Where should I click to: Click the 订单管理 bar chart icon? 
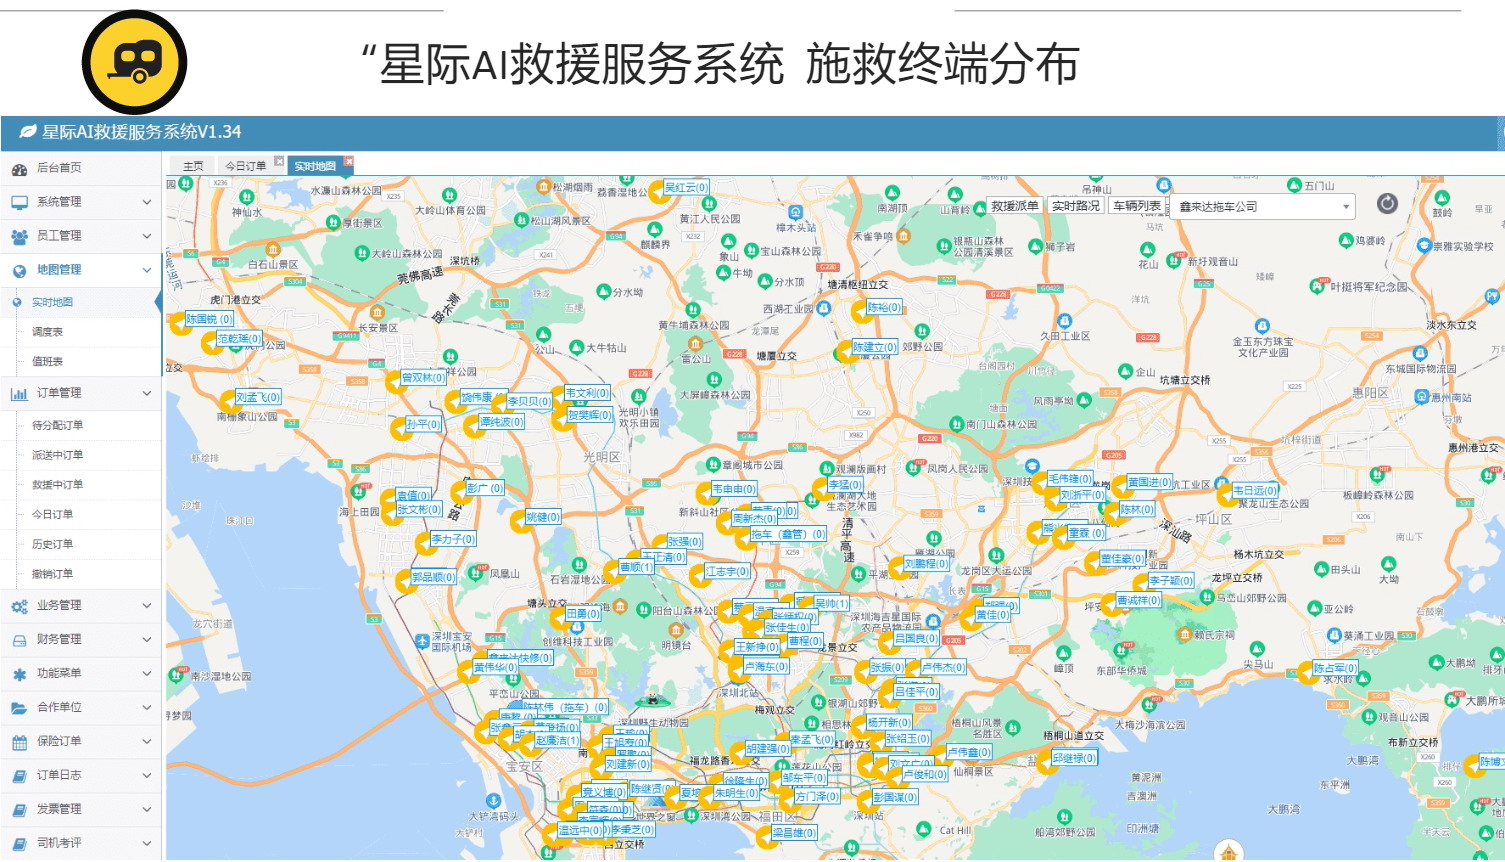[x=19, y=394]
